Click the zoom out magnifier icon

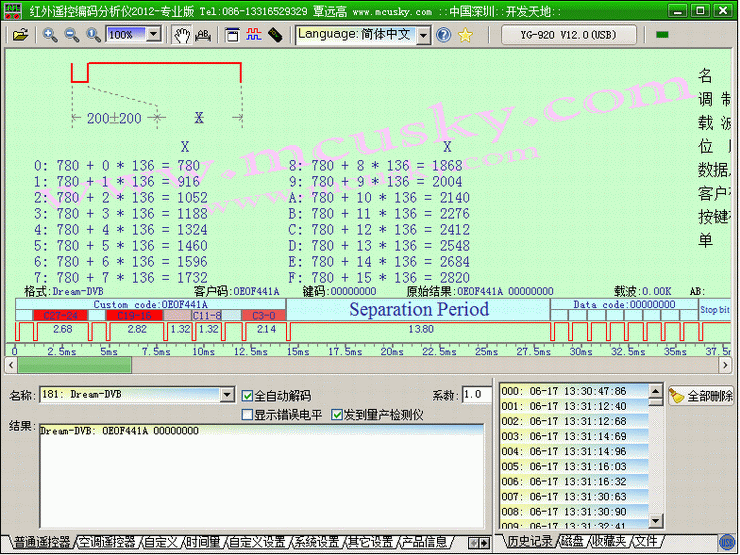pyautogui.click(x=71, y=34)
